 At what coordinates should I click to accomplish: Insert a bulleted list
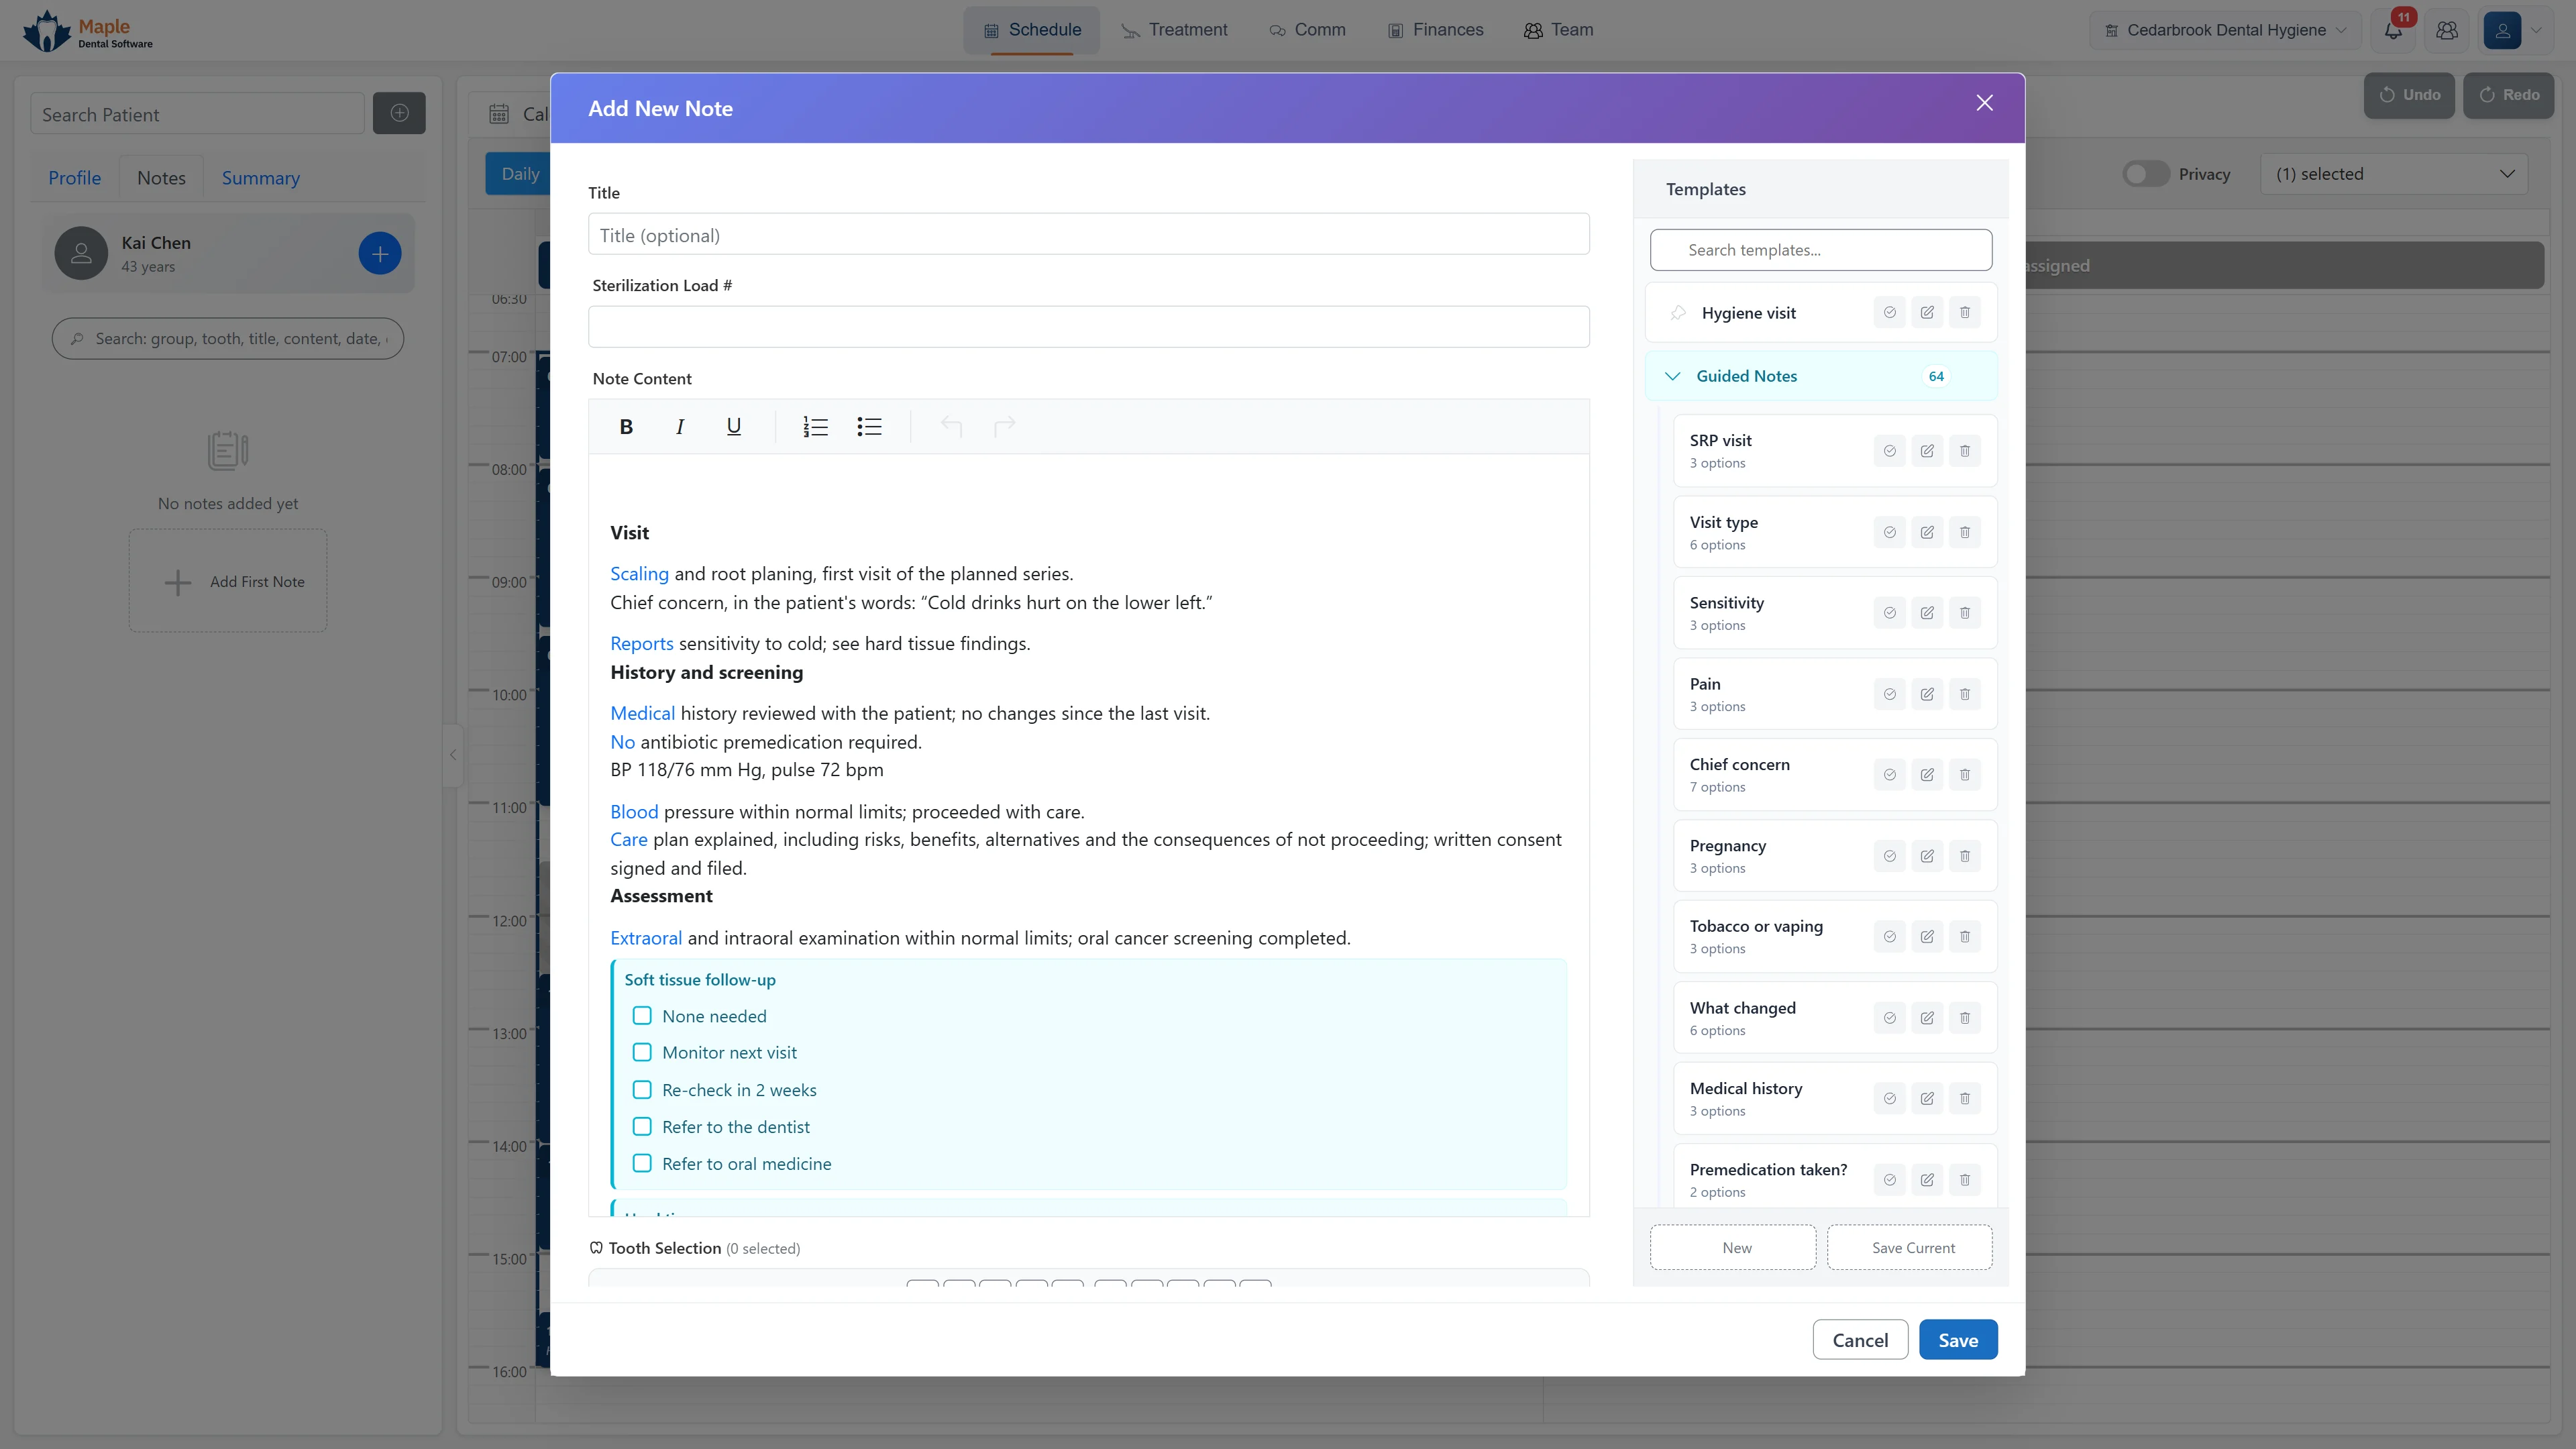869,427
